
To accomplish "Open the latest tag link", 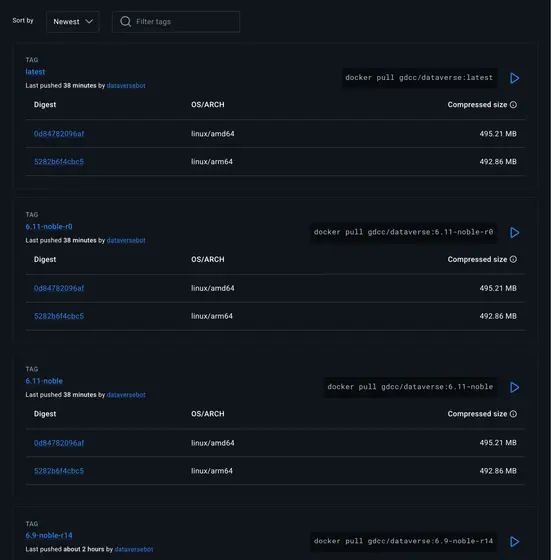I will point(35,72).
